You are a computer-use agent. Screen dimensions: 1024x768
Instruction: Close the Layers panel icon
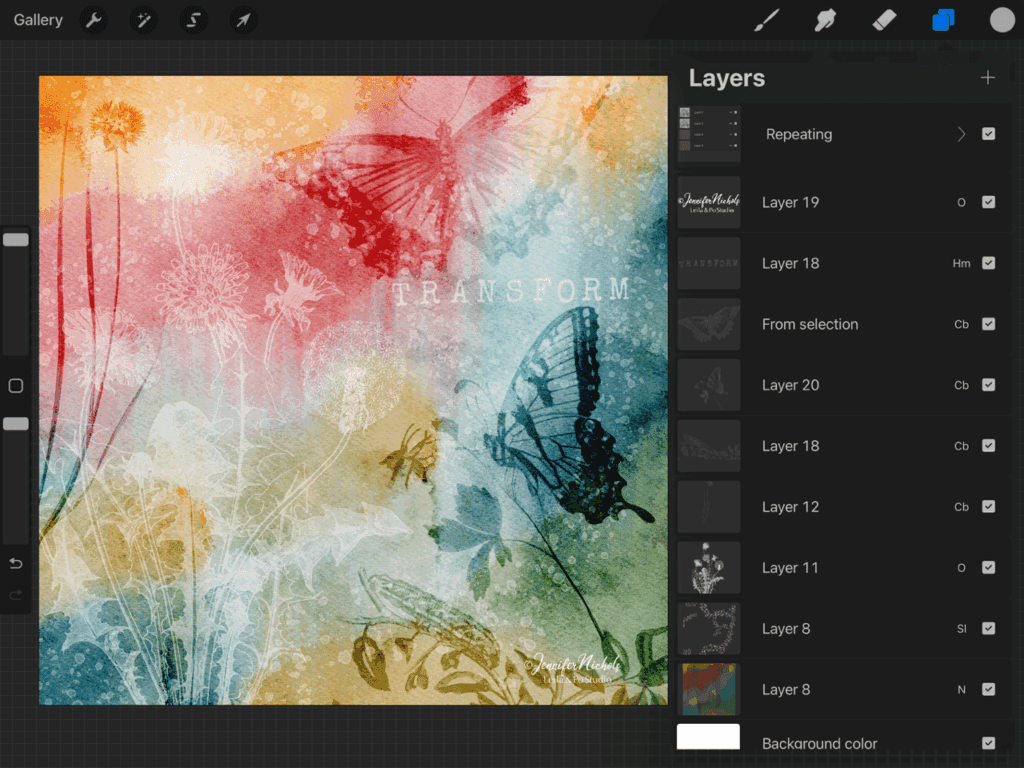(943, 20)
